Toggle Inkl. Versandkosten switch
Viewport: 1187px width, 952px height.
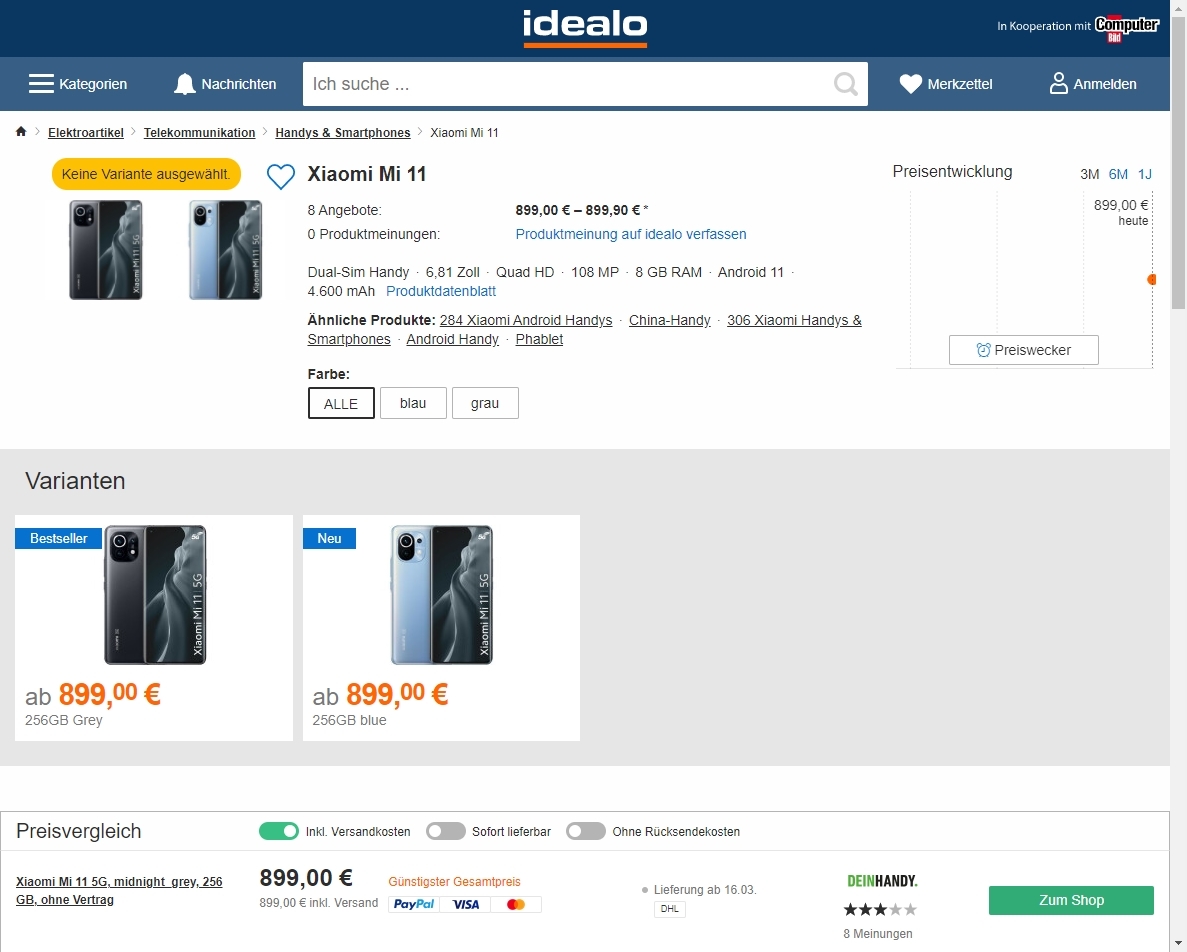279,831
